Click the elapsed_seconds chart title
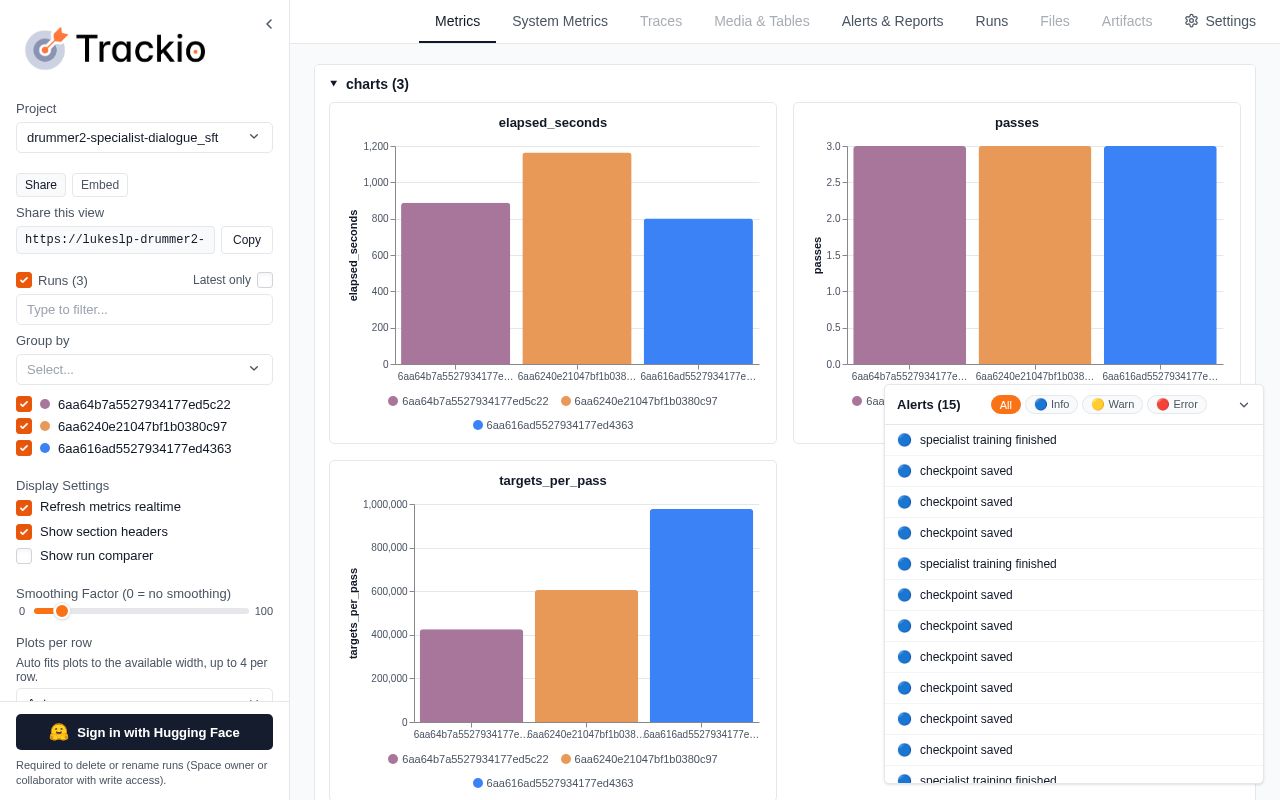The width and height of the screenshot is (1280, 800). 553,123
